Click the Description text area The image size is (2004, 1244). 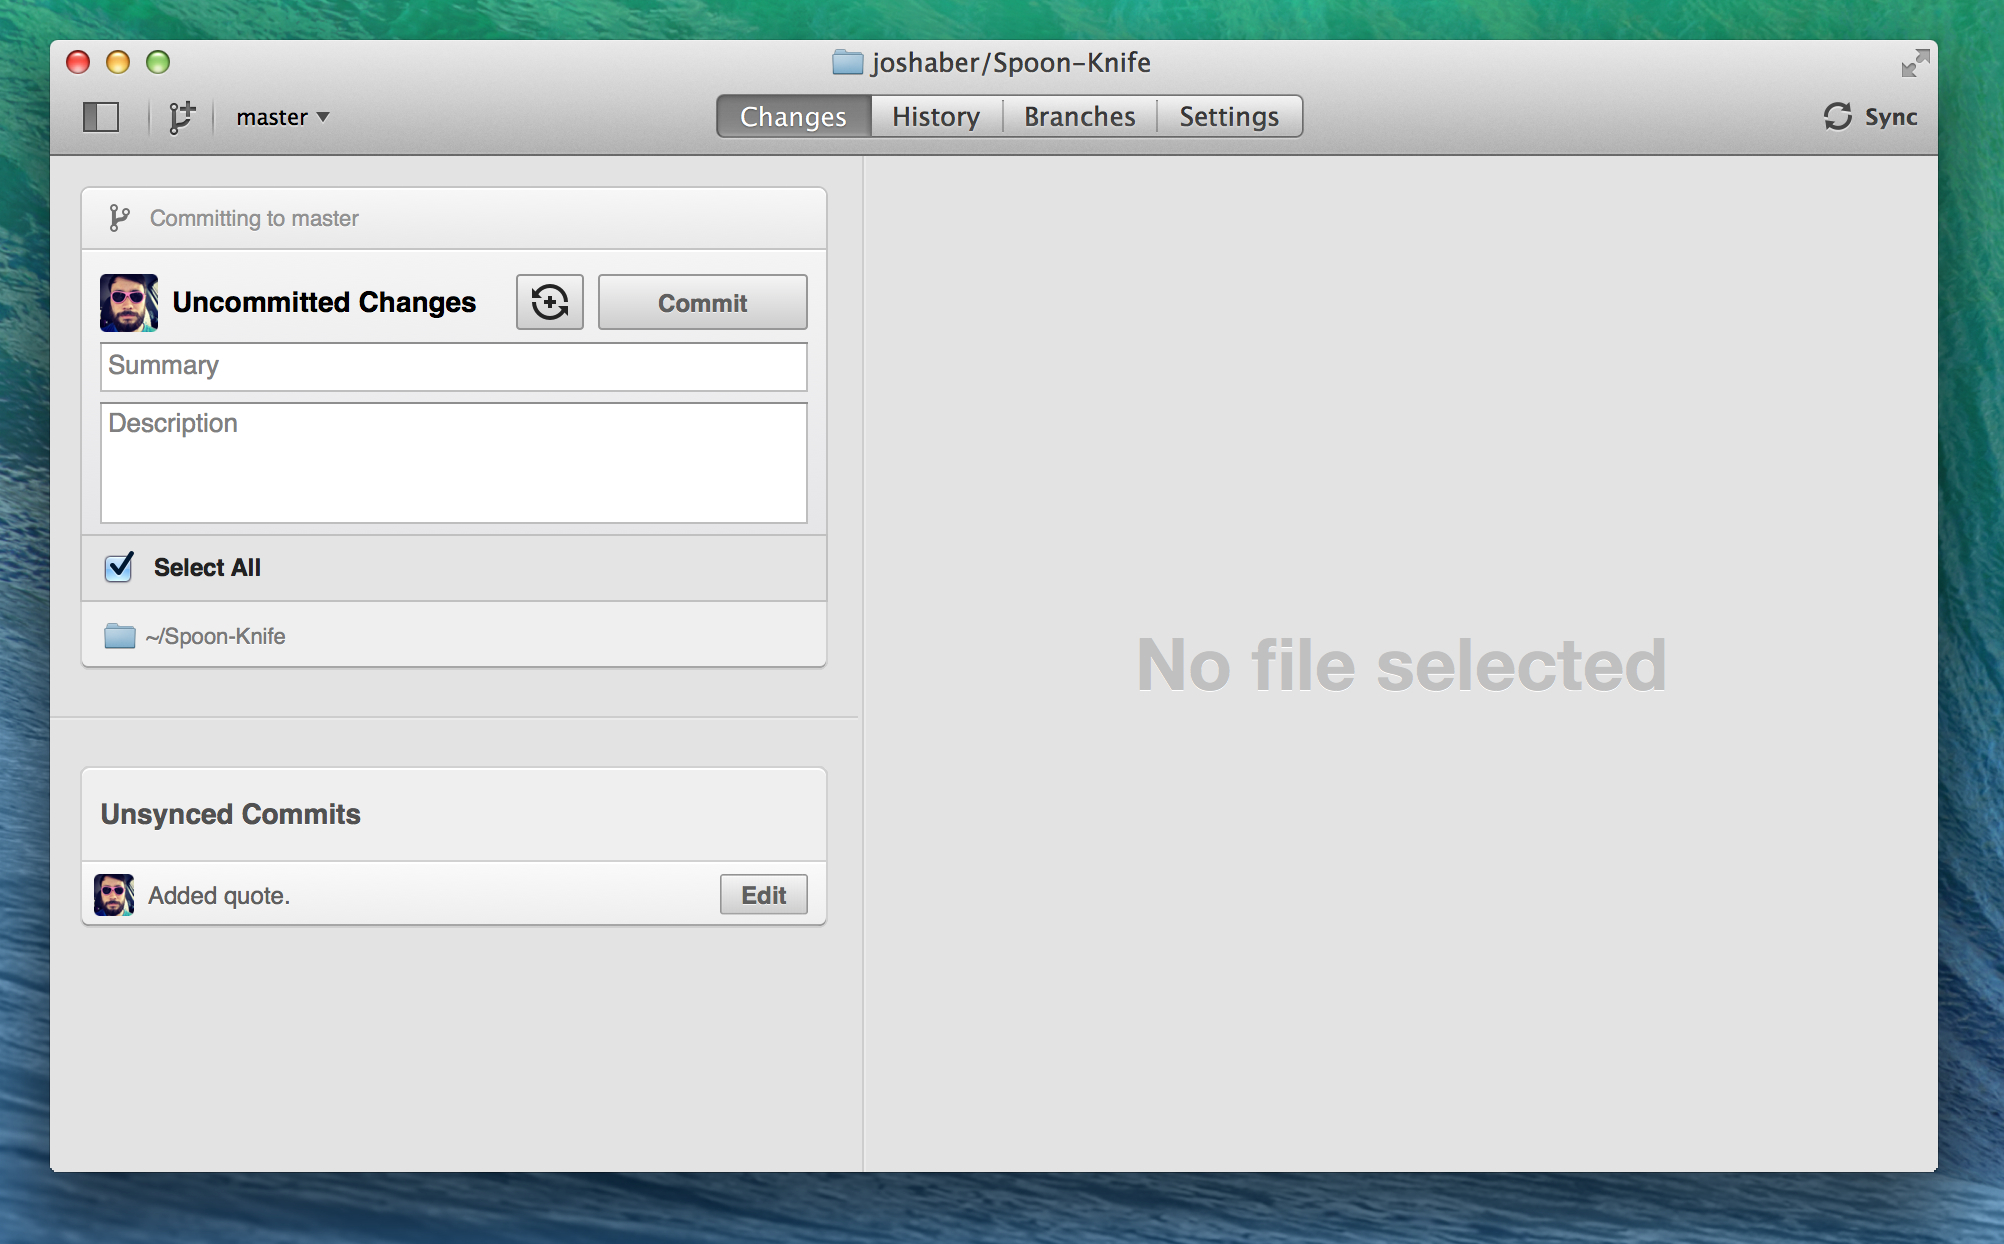click(453, 460)
